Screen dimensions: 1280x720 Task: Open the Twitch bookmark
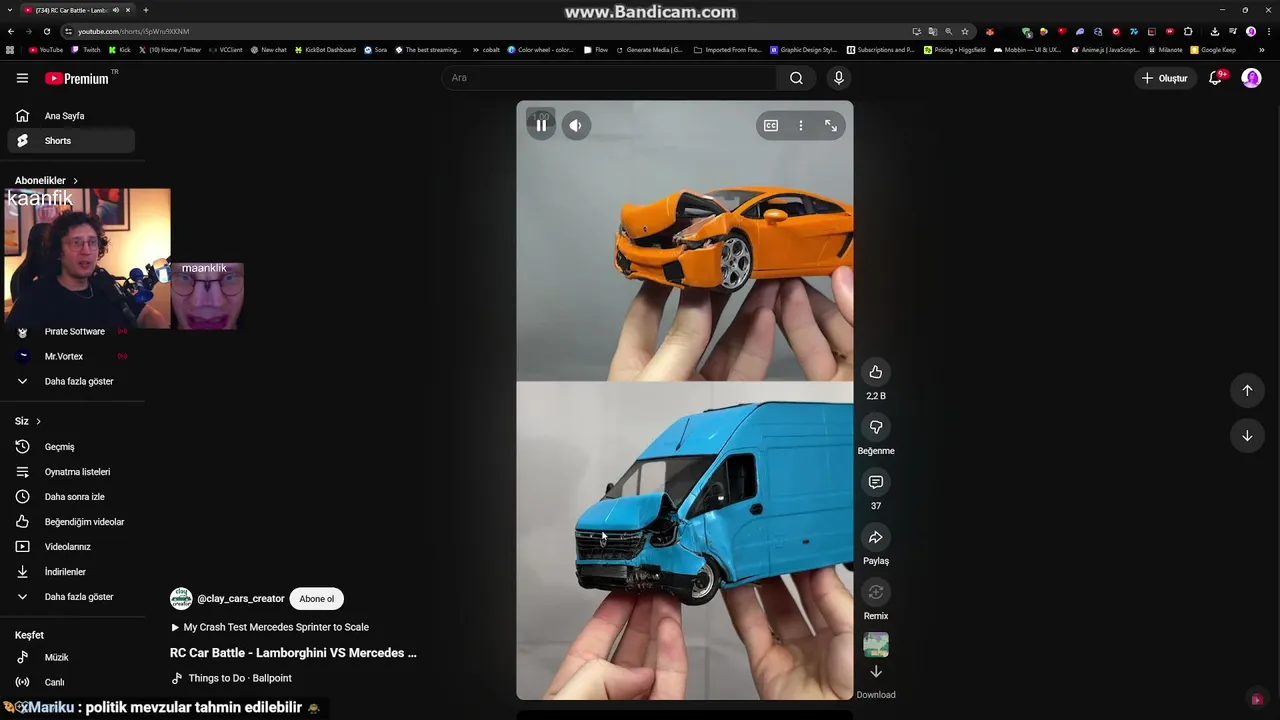[x=86, y=49]
